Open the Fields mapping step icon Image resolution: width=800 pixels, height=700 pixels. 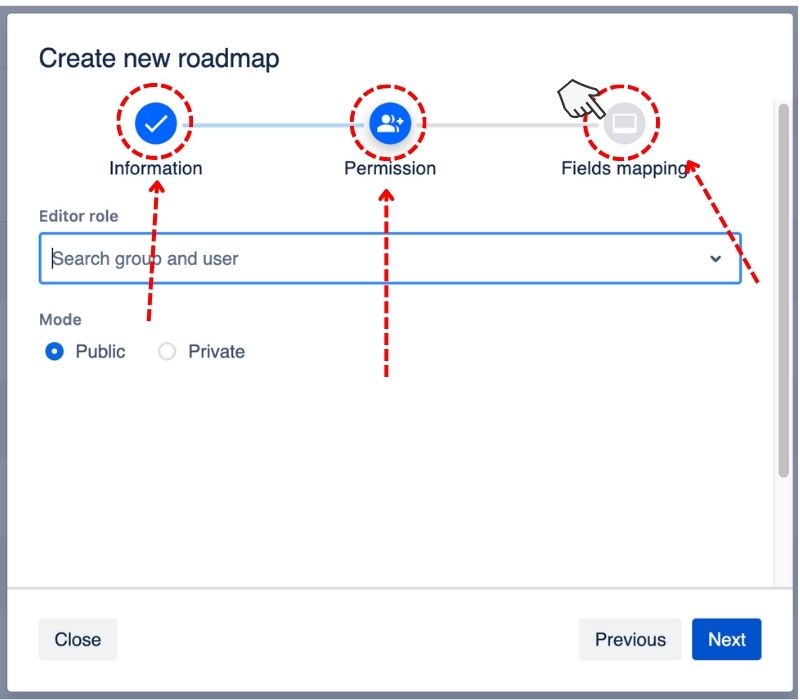[x=624, y=123]
